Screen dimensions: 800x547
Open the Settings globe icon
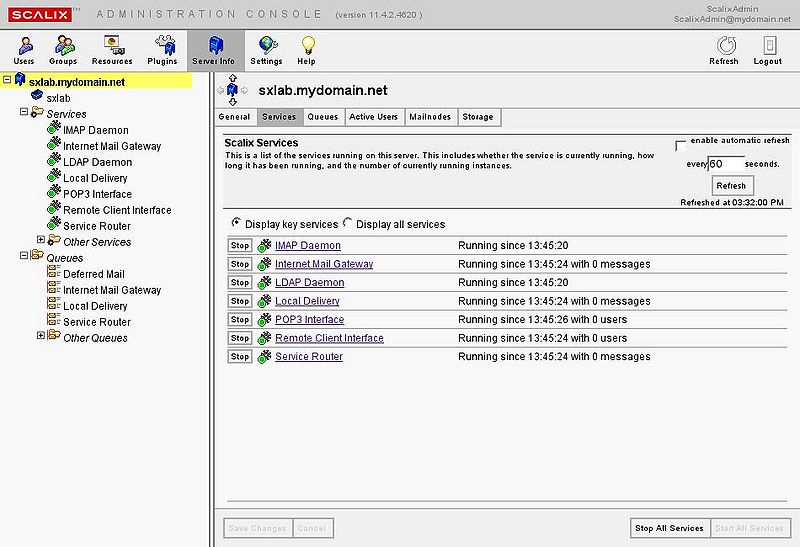point(266,47)
